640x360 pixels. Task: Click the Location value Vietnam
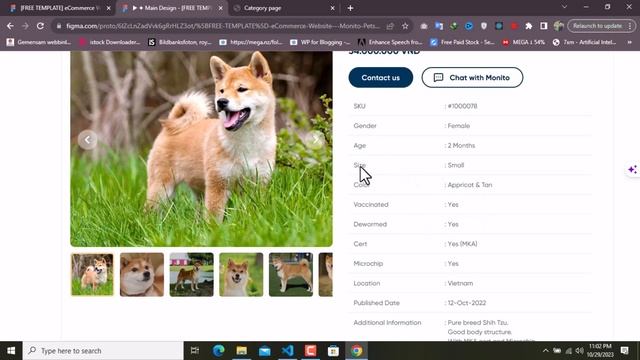coord(460,283)
